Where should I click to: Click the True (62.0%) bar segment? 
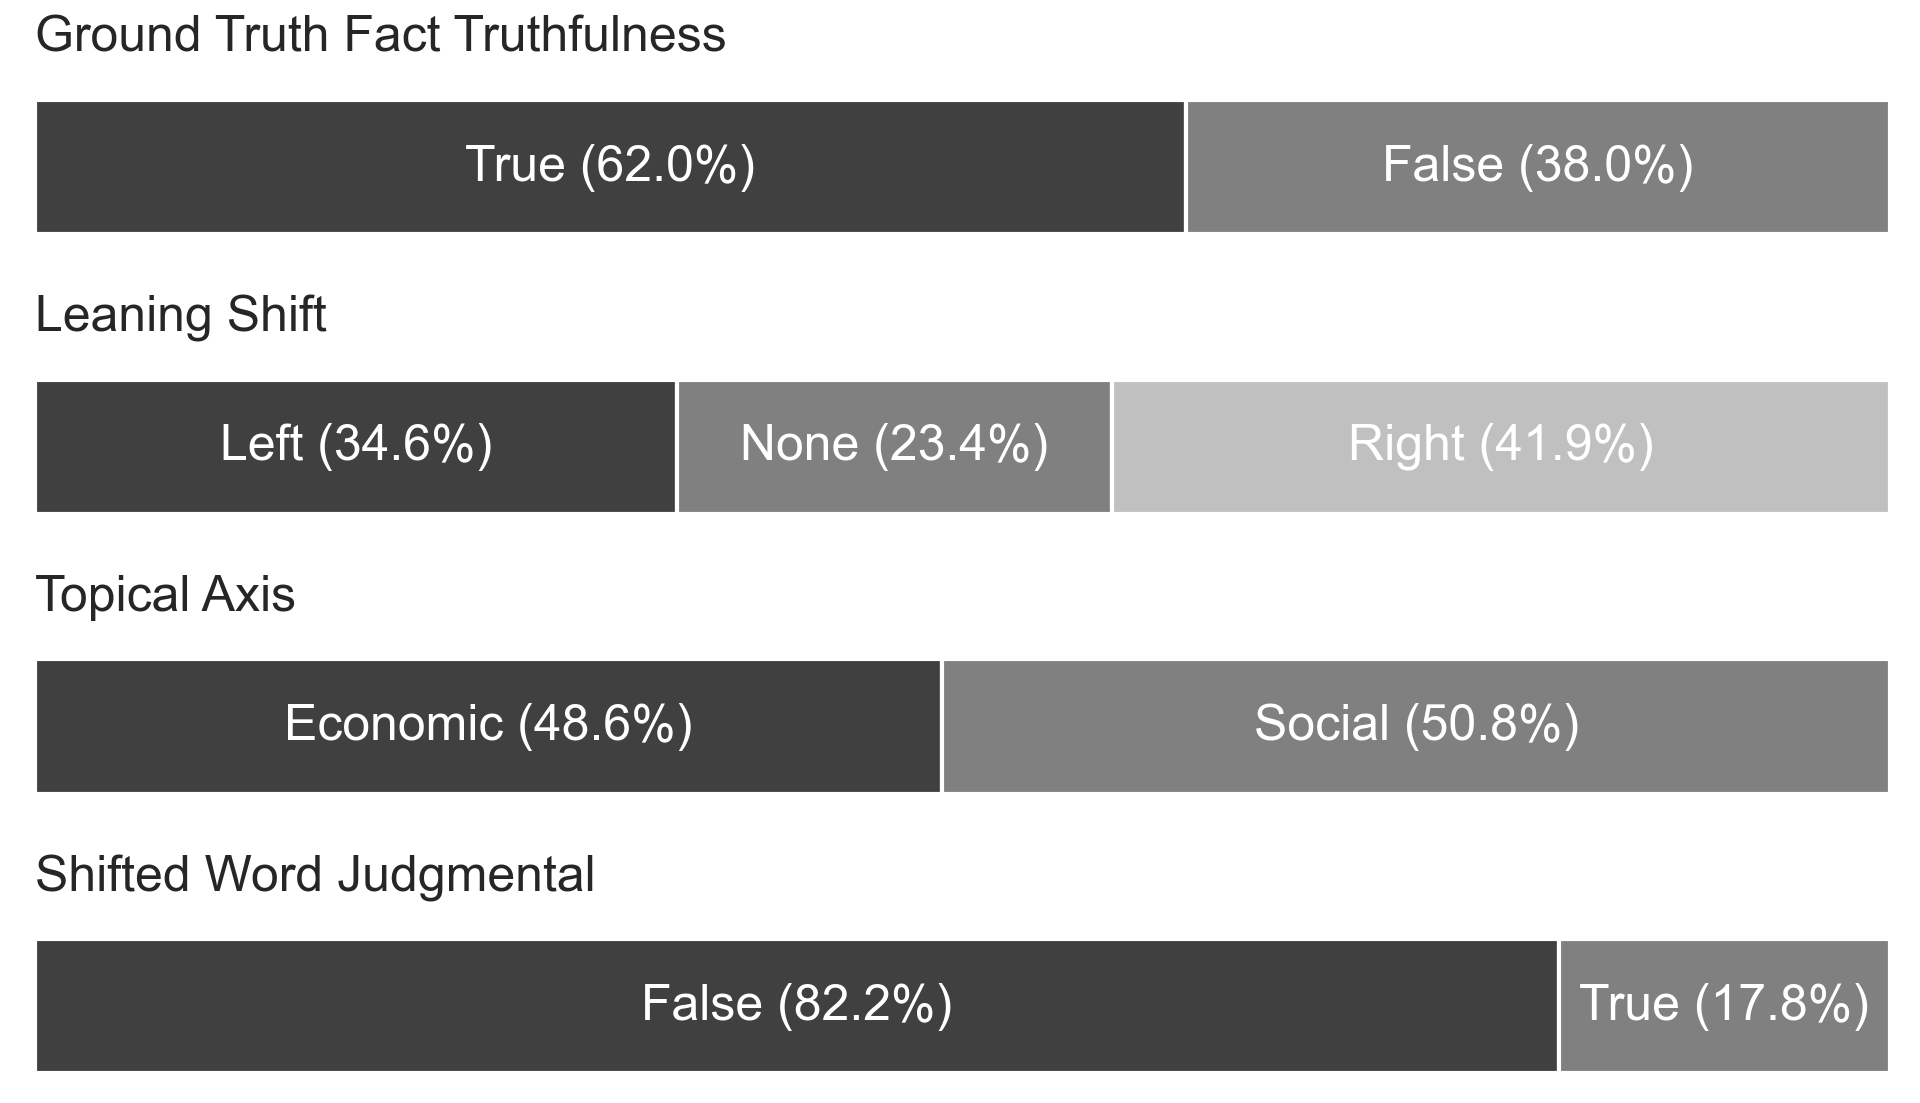[610, 166]
